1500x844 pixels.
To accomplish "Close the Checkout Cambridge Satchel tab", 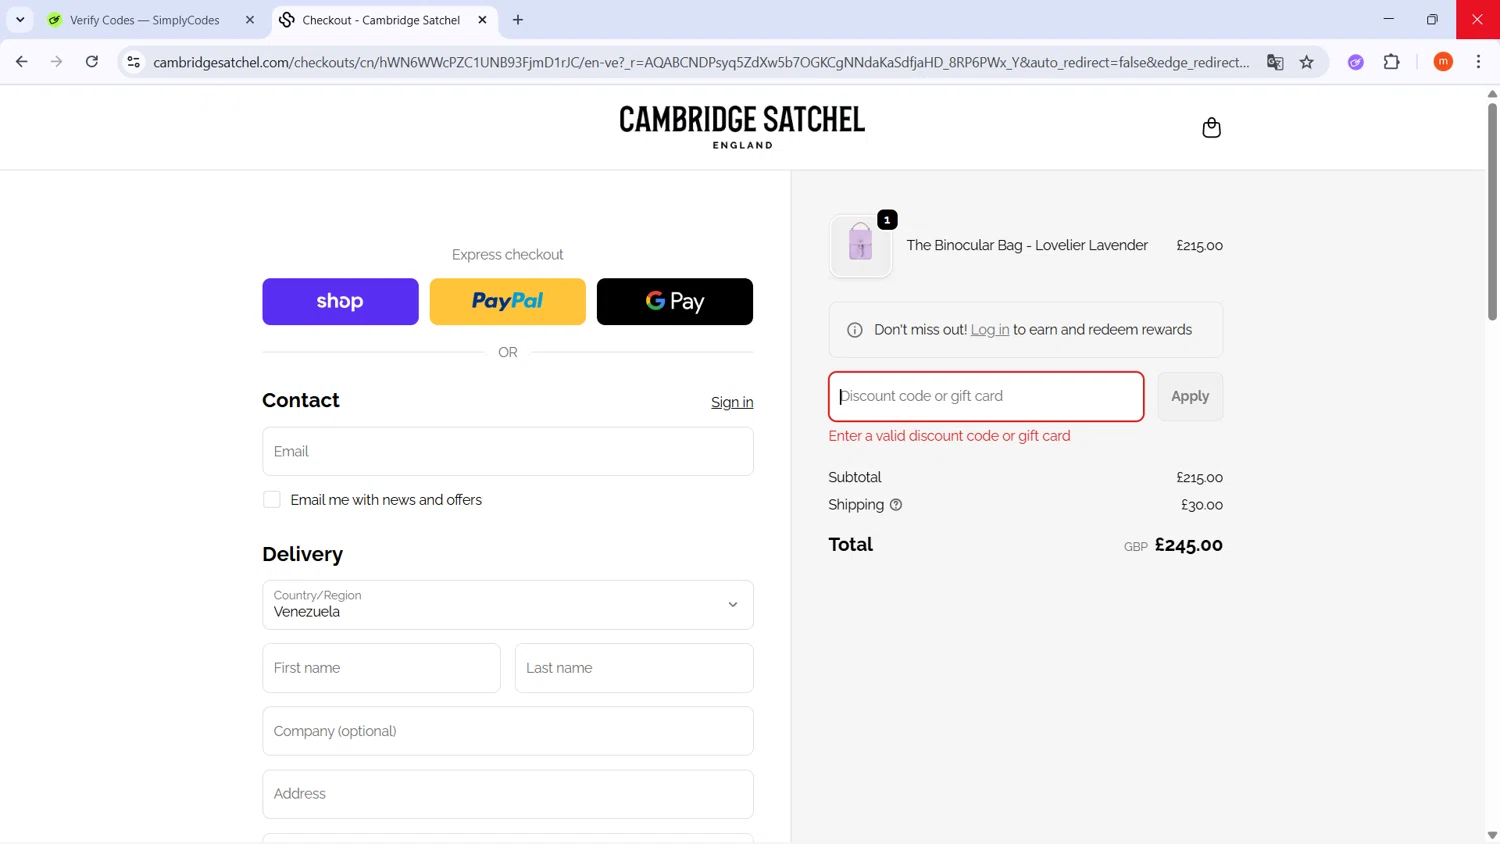I will coord(482,20).
